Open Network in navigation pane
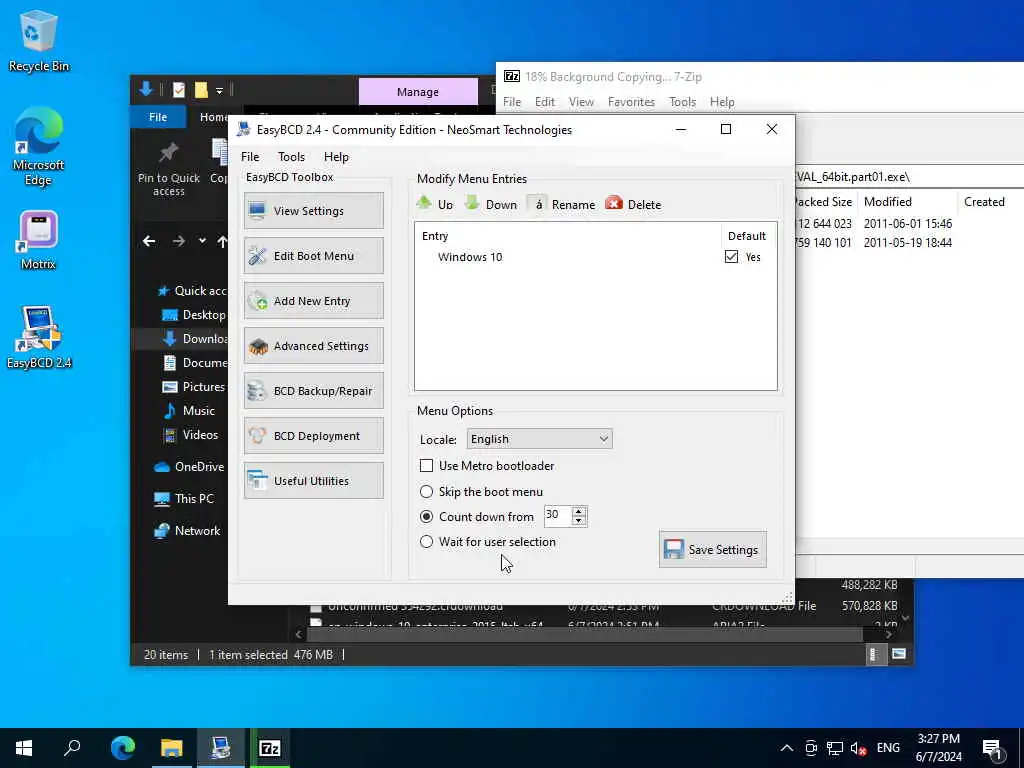This screenshot has width=1024, height=768. [x=187, y=531]
